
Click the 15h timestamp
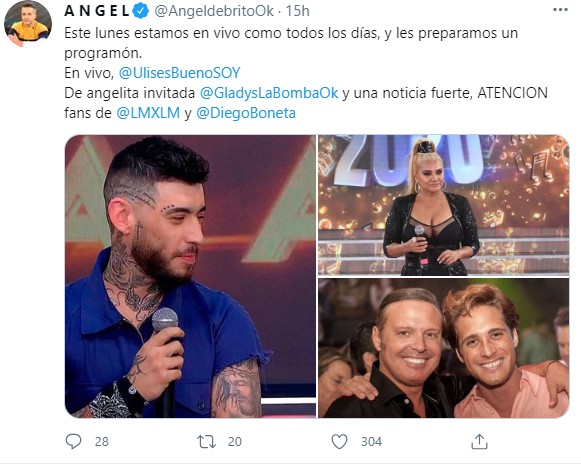pyautogui.click(x=298, y=11)
